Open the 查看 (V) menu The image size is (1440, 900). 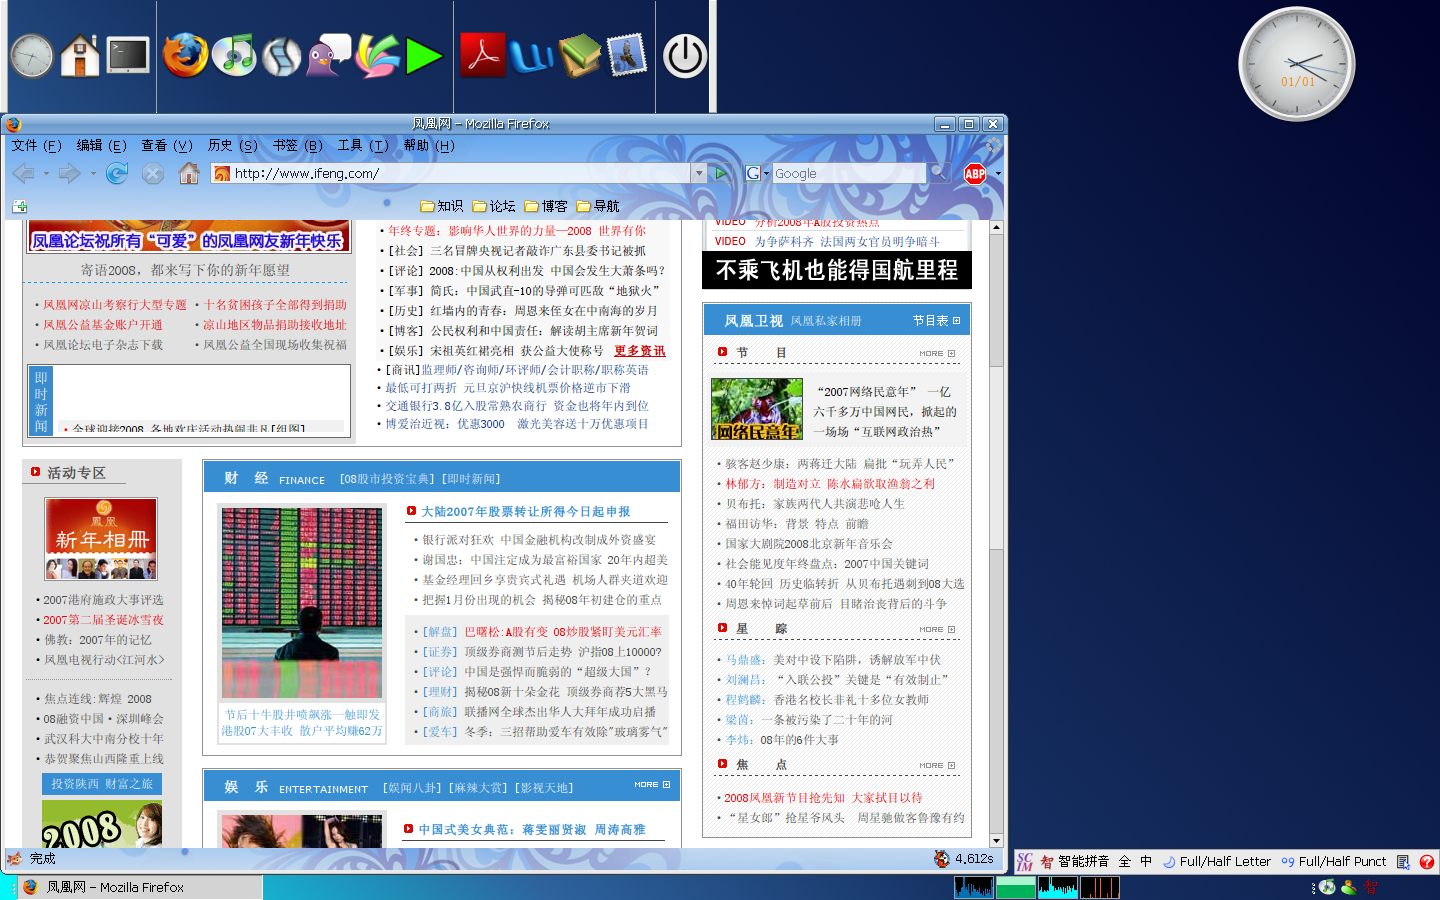(x=167, y=145)
